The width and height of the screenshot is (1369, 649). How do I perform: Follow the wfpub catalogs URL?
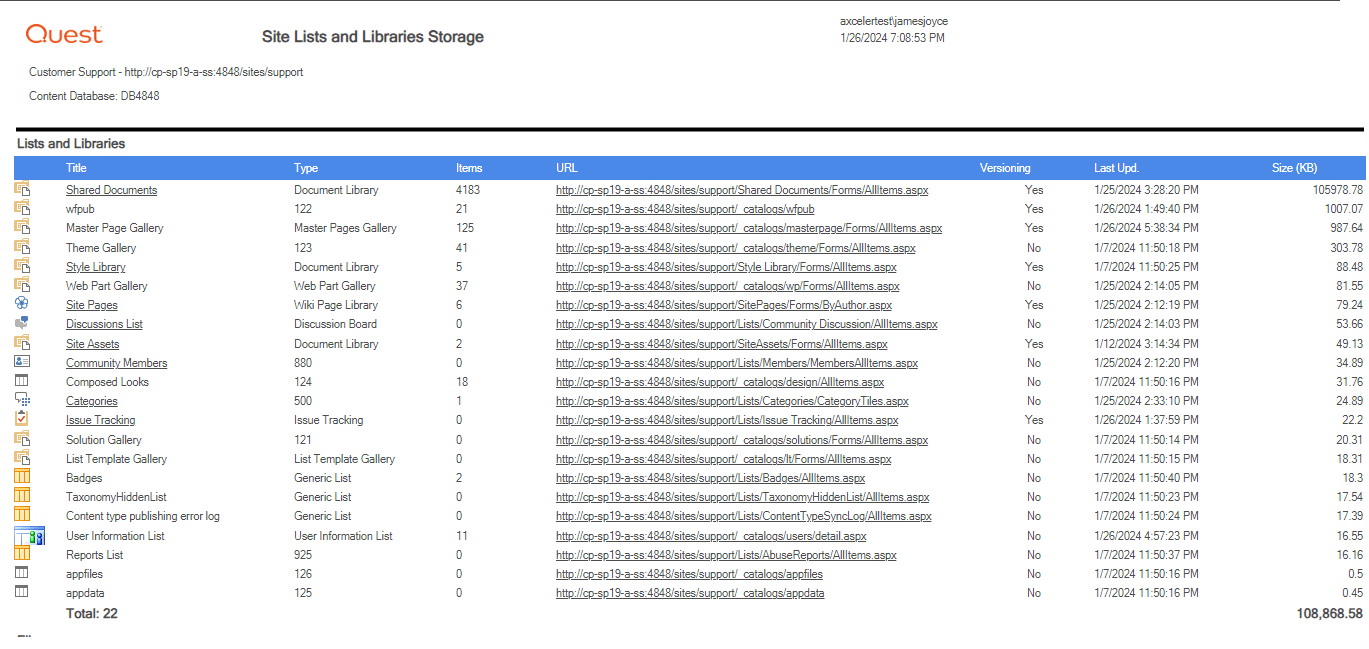[x=688, y=208]
